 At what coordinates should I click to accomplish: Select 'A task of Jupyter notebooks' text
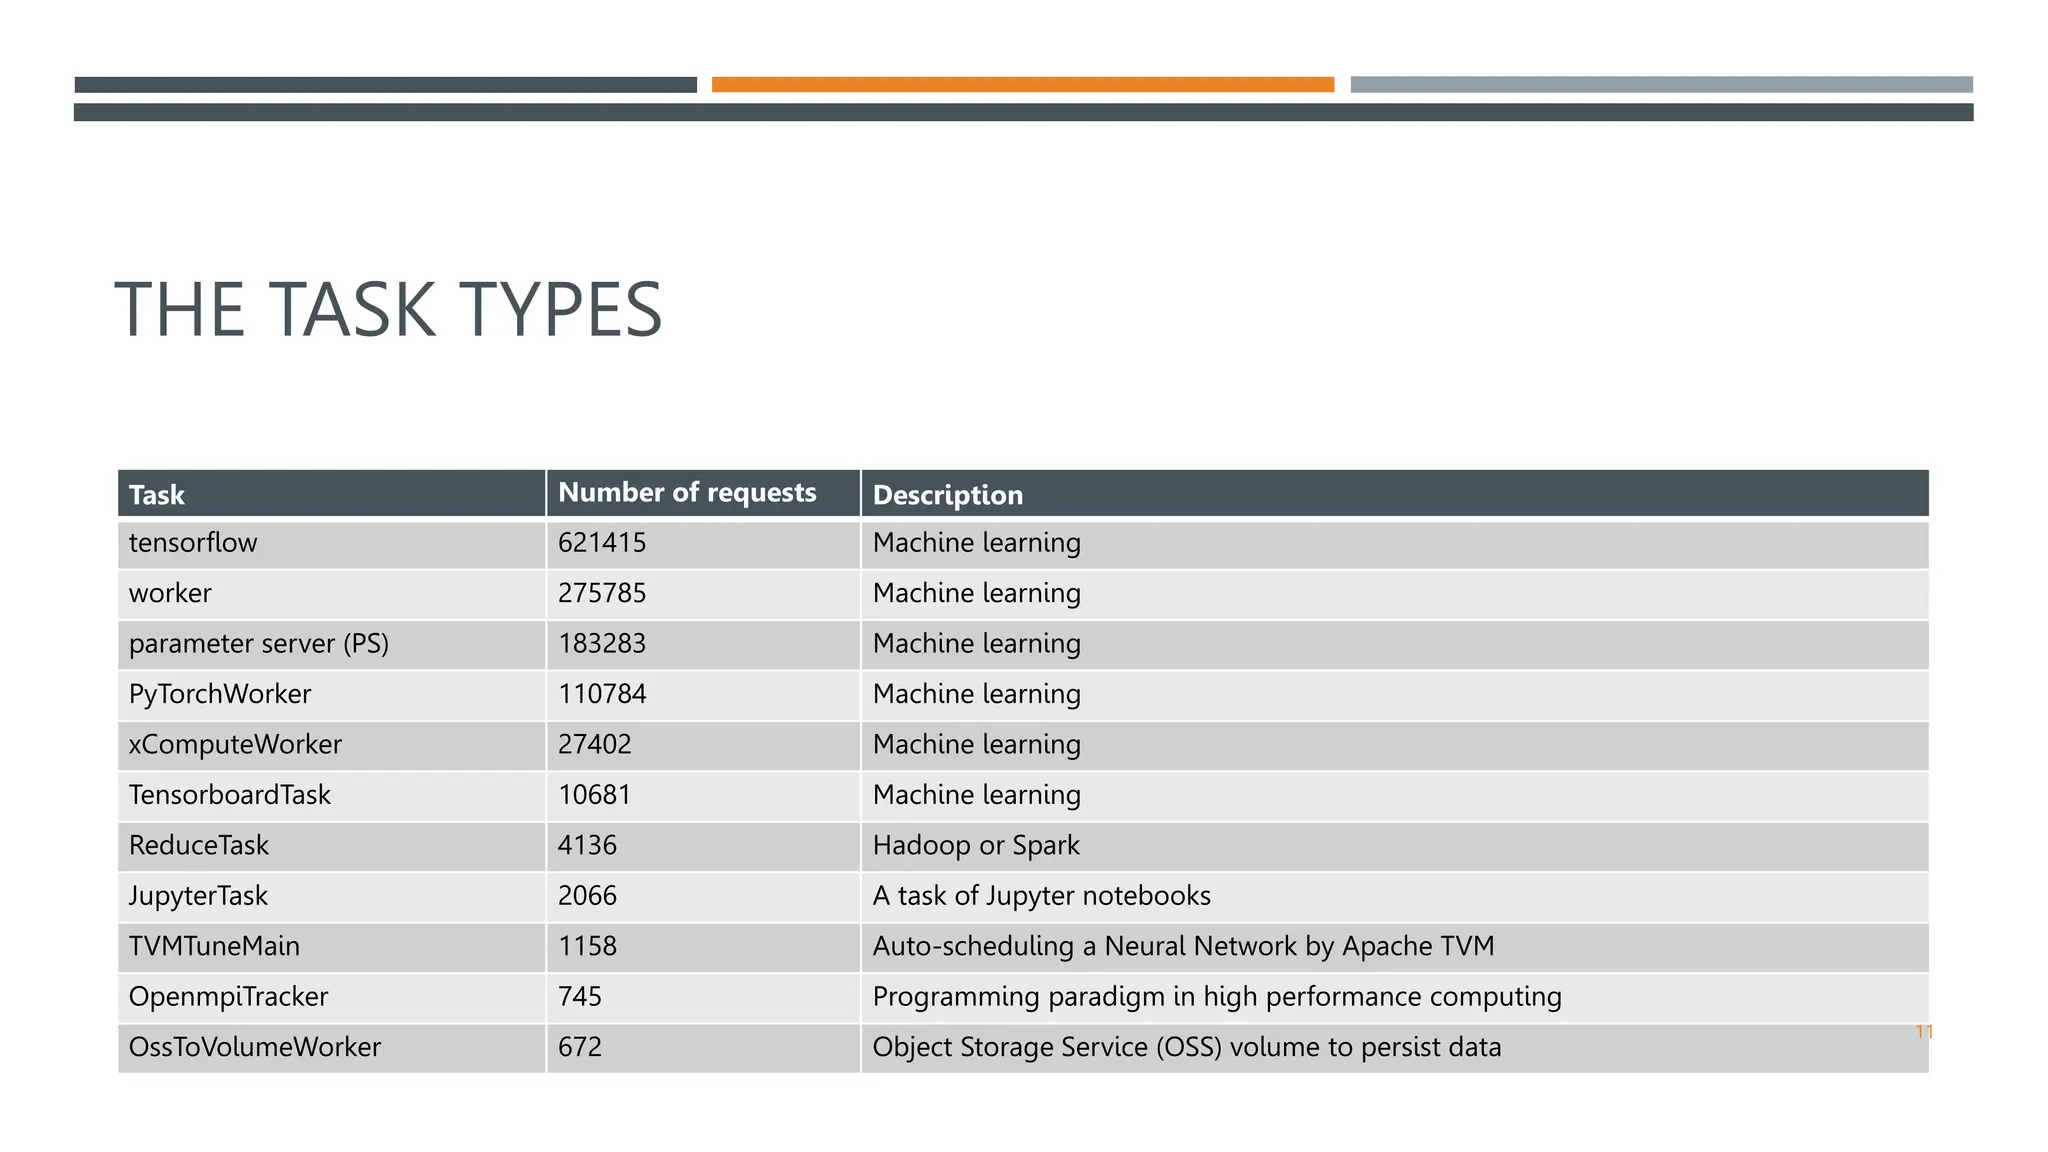pyautogui.click(x=1041, y=896)
